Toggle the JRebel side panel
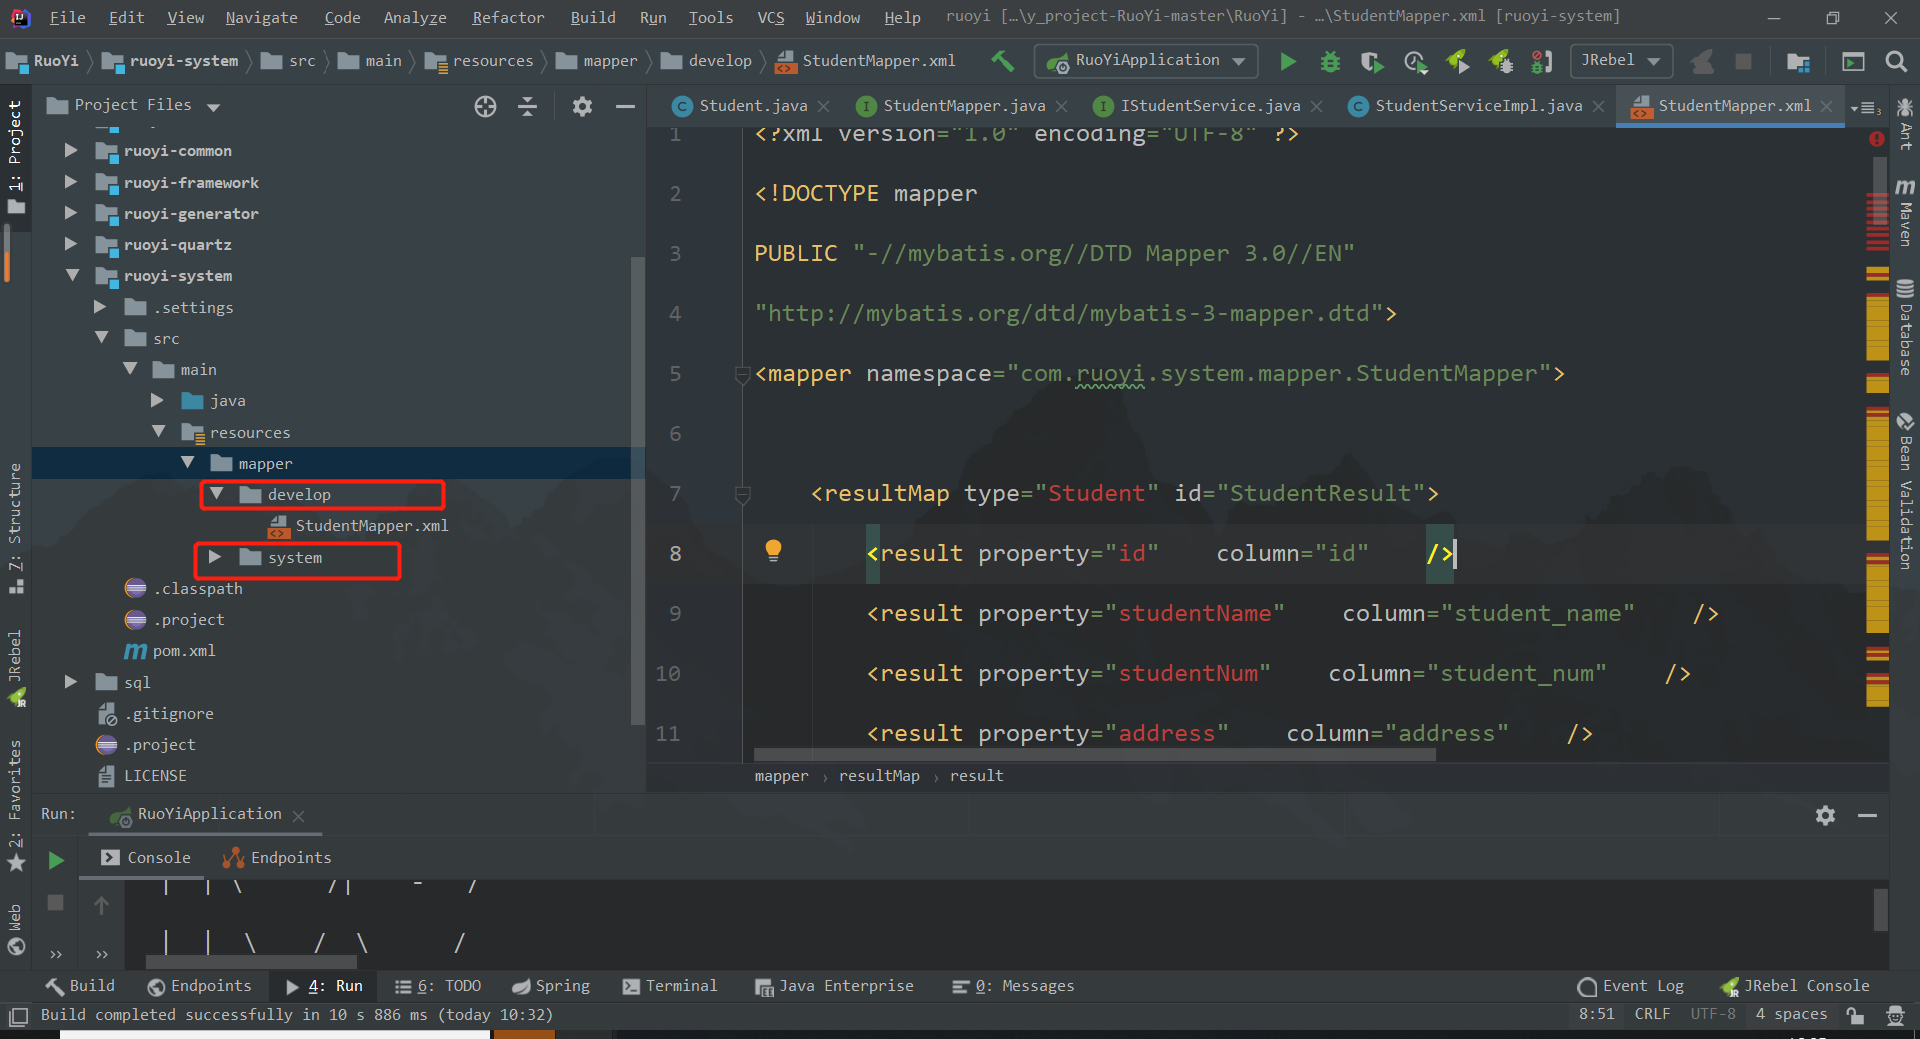 coord(15,668)
